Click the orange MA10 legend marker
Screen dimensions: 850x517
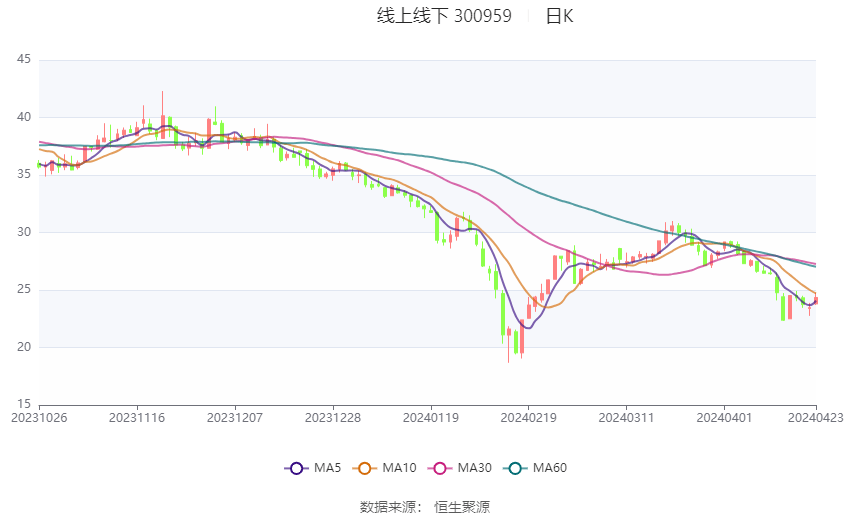click(365, 467)
